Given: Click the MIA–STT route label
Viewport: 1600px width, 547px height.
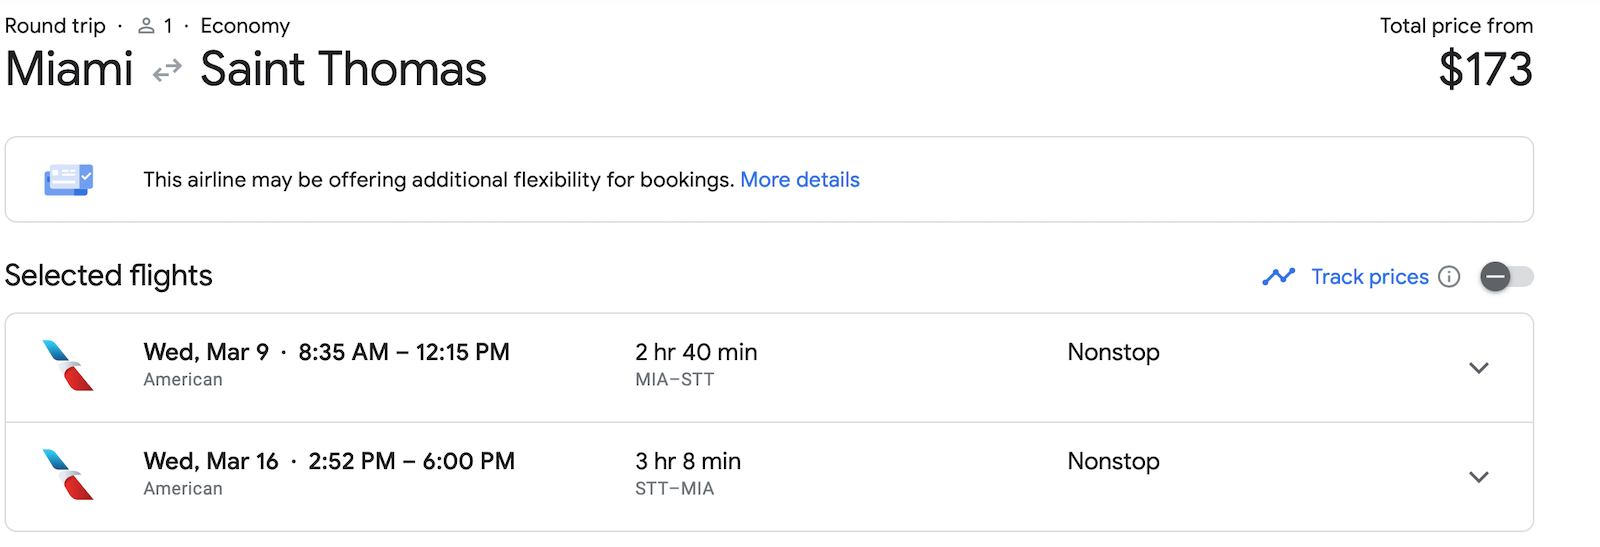Looking at the screenshot, I should tap(674, 380).
